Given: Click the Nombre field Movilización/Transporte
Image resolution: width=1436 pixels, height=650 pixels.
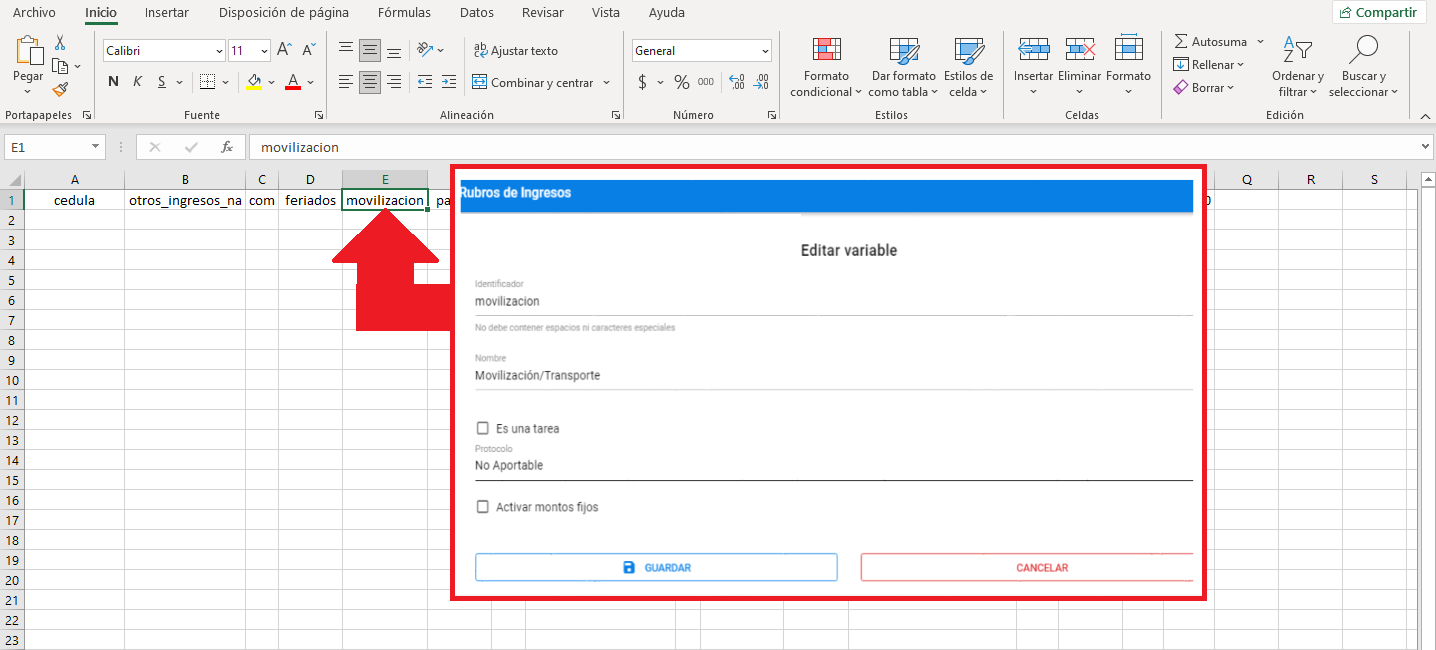Looking at the screenshot, I should point(834,376).
